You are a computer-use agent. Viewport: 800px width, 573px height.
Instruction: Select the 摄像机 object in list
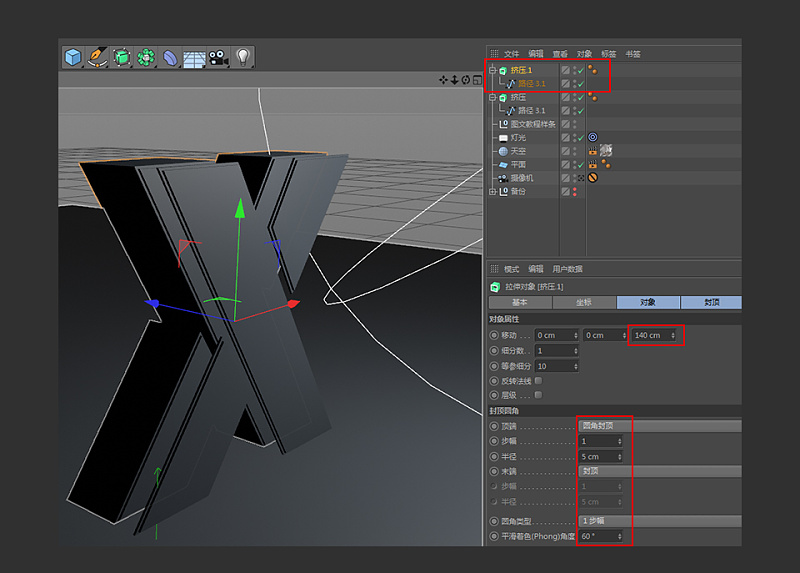click(522, 178)
